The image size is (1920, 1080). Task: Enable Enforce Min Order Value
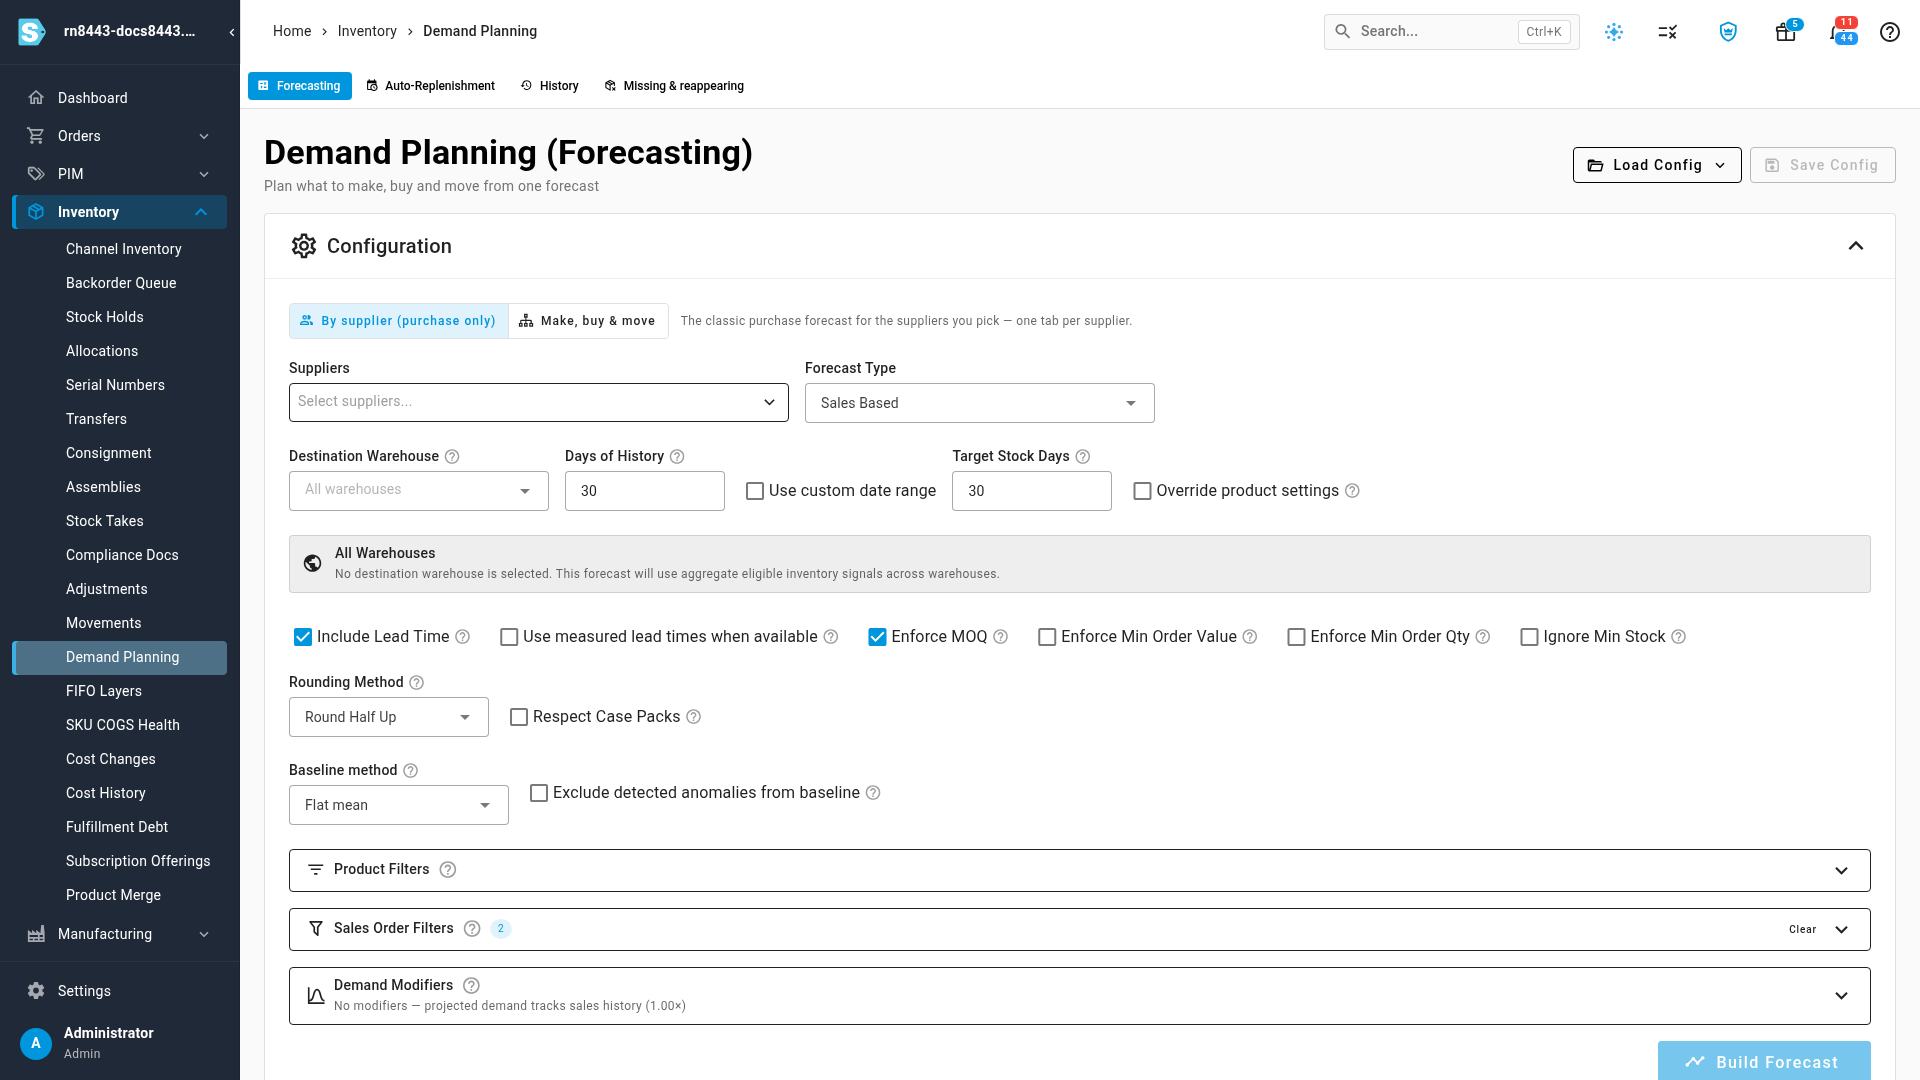(1047, 637)
